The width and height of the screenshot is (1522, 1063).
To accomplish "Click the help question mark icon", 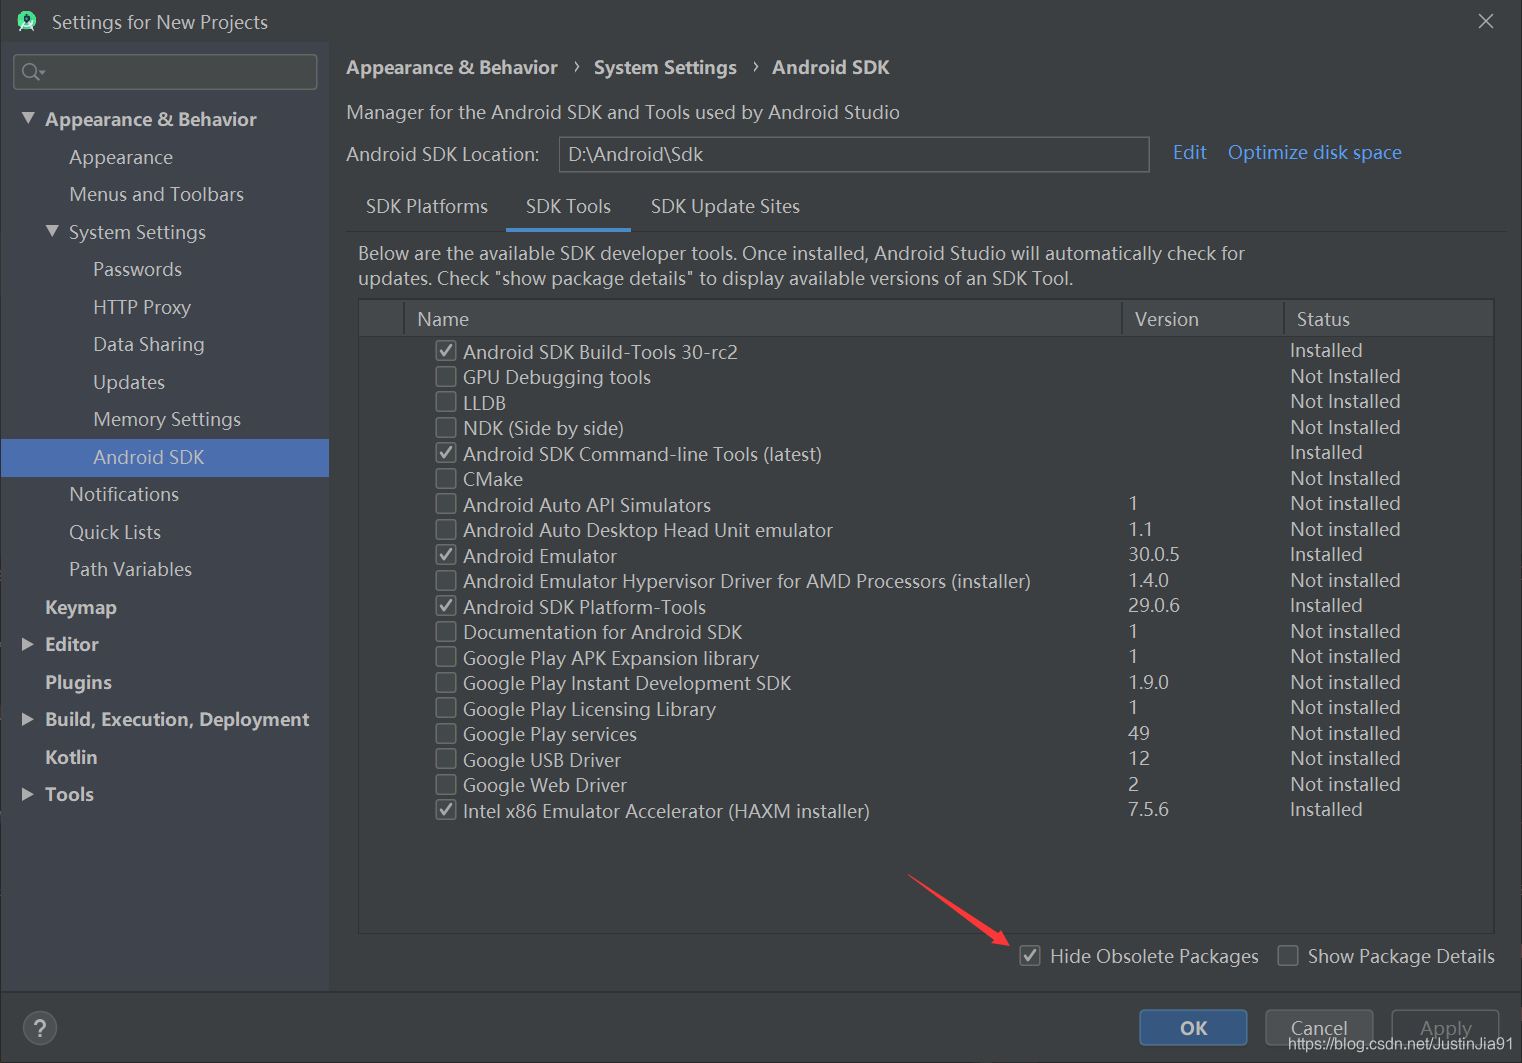I will click(40, 1027).
